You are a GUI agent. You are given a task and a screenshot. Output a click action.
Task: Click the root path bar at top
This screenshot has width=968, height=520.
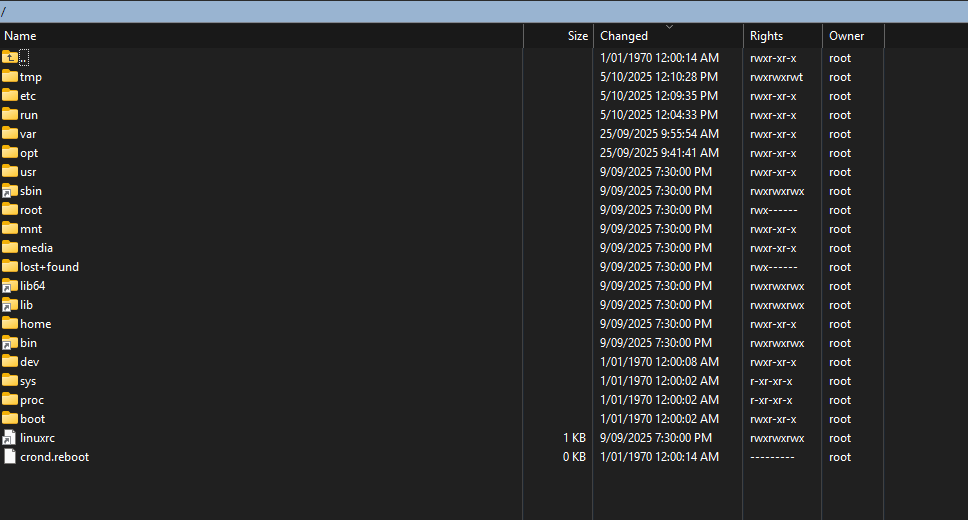click(484, 11)
